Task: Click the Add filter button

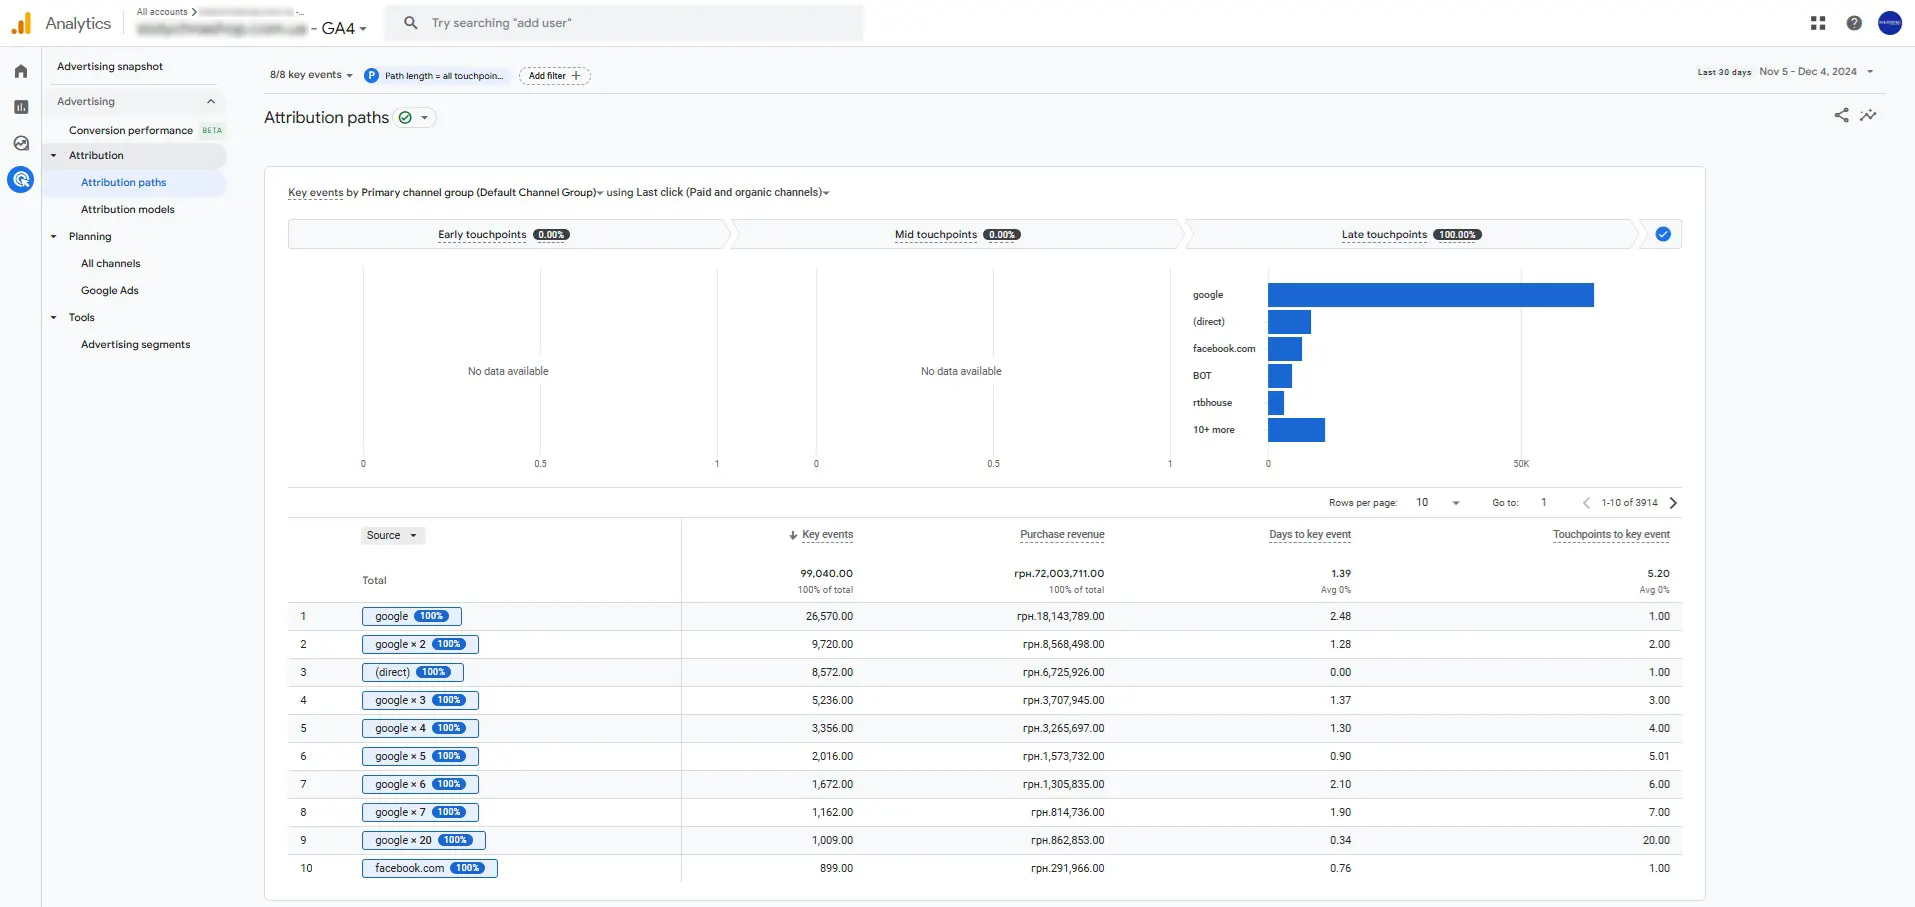Action: pyautogui.click(x=555, y=76)
